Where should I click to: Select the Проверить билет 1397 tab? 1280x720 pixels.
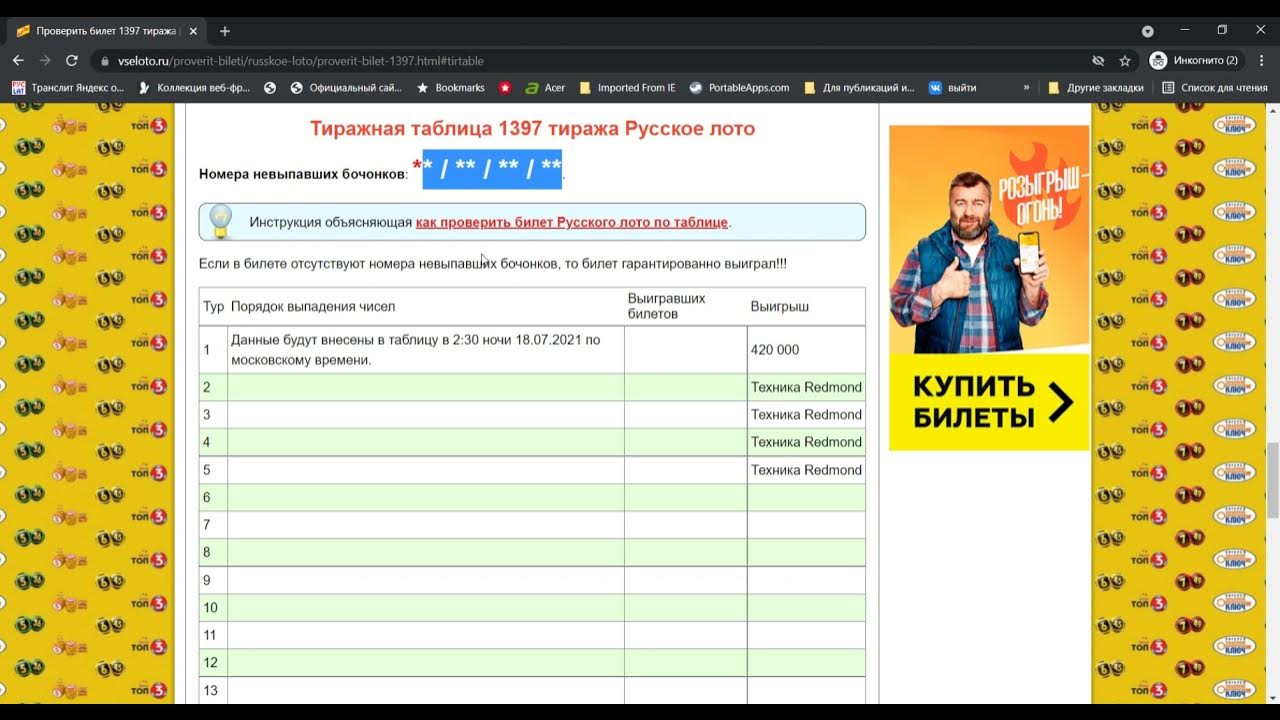[105, 31]
